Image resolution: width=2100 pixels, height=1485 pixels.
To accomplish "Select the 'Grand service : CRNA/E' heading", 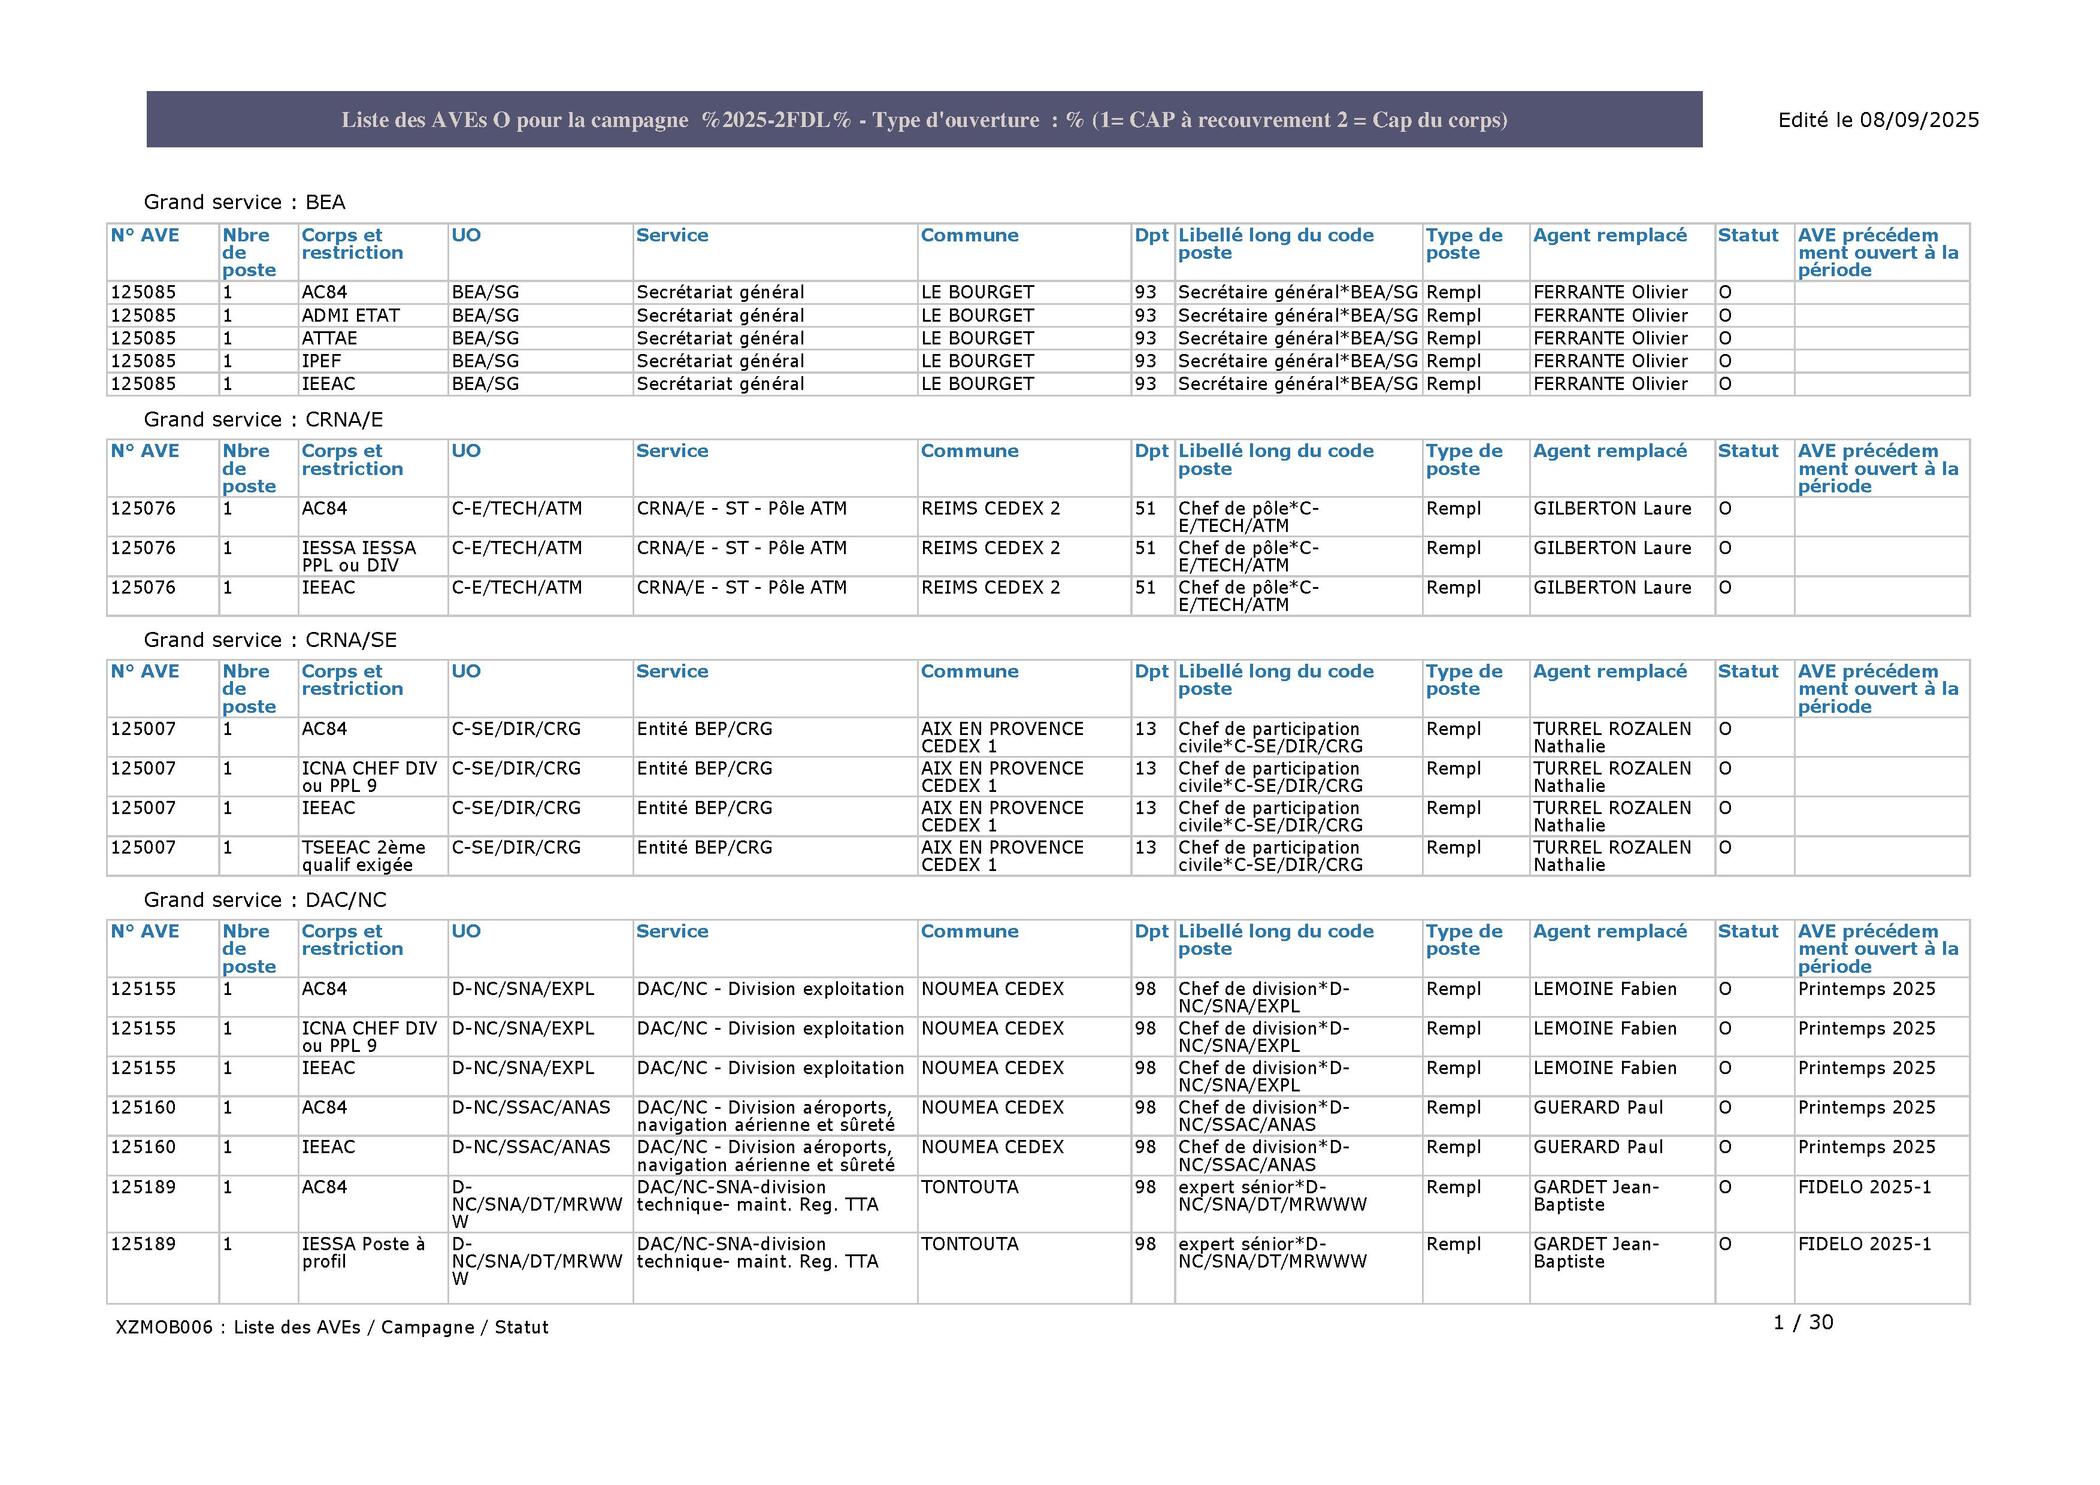I will pyautogui.click(x=263, y=419).
